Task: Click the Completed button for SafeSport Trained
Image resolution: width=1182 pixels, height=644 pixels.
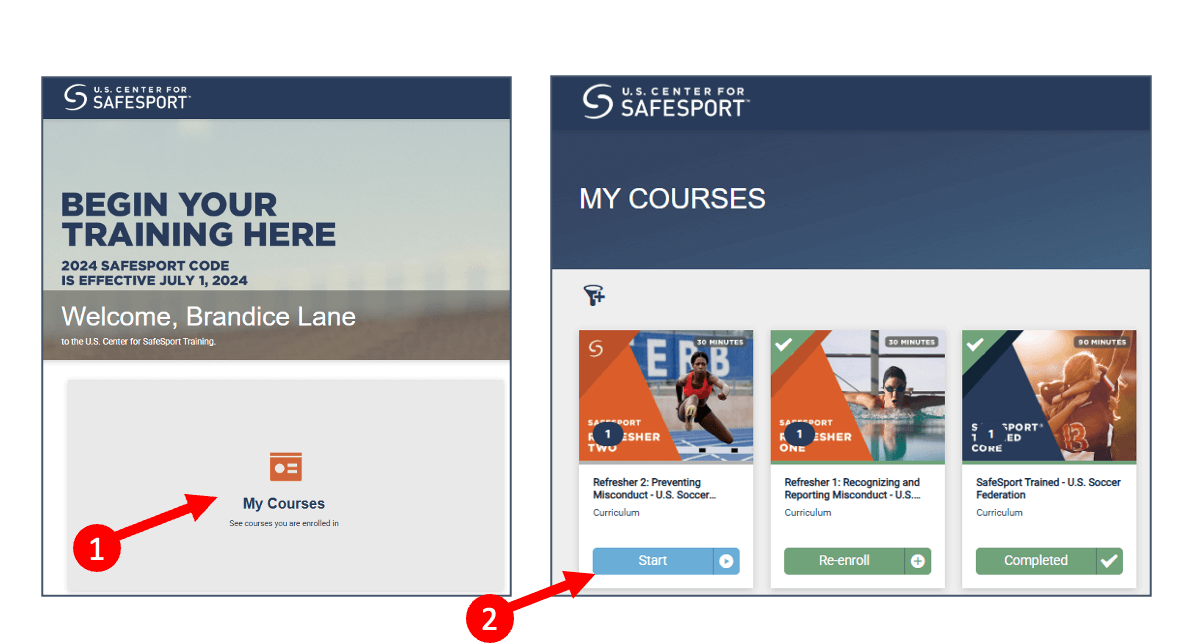Action: point(1049,561)
